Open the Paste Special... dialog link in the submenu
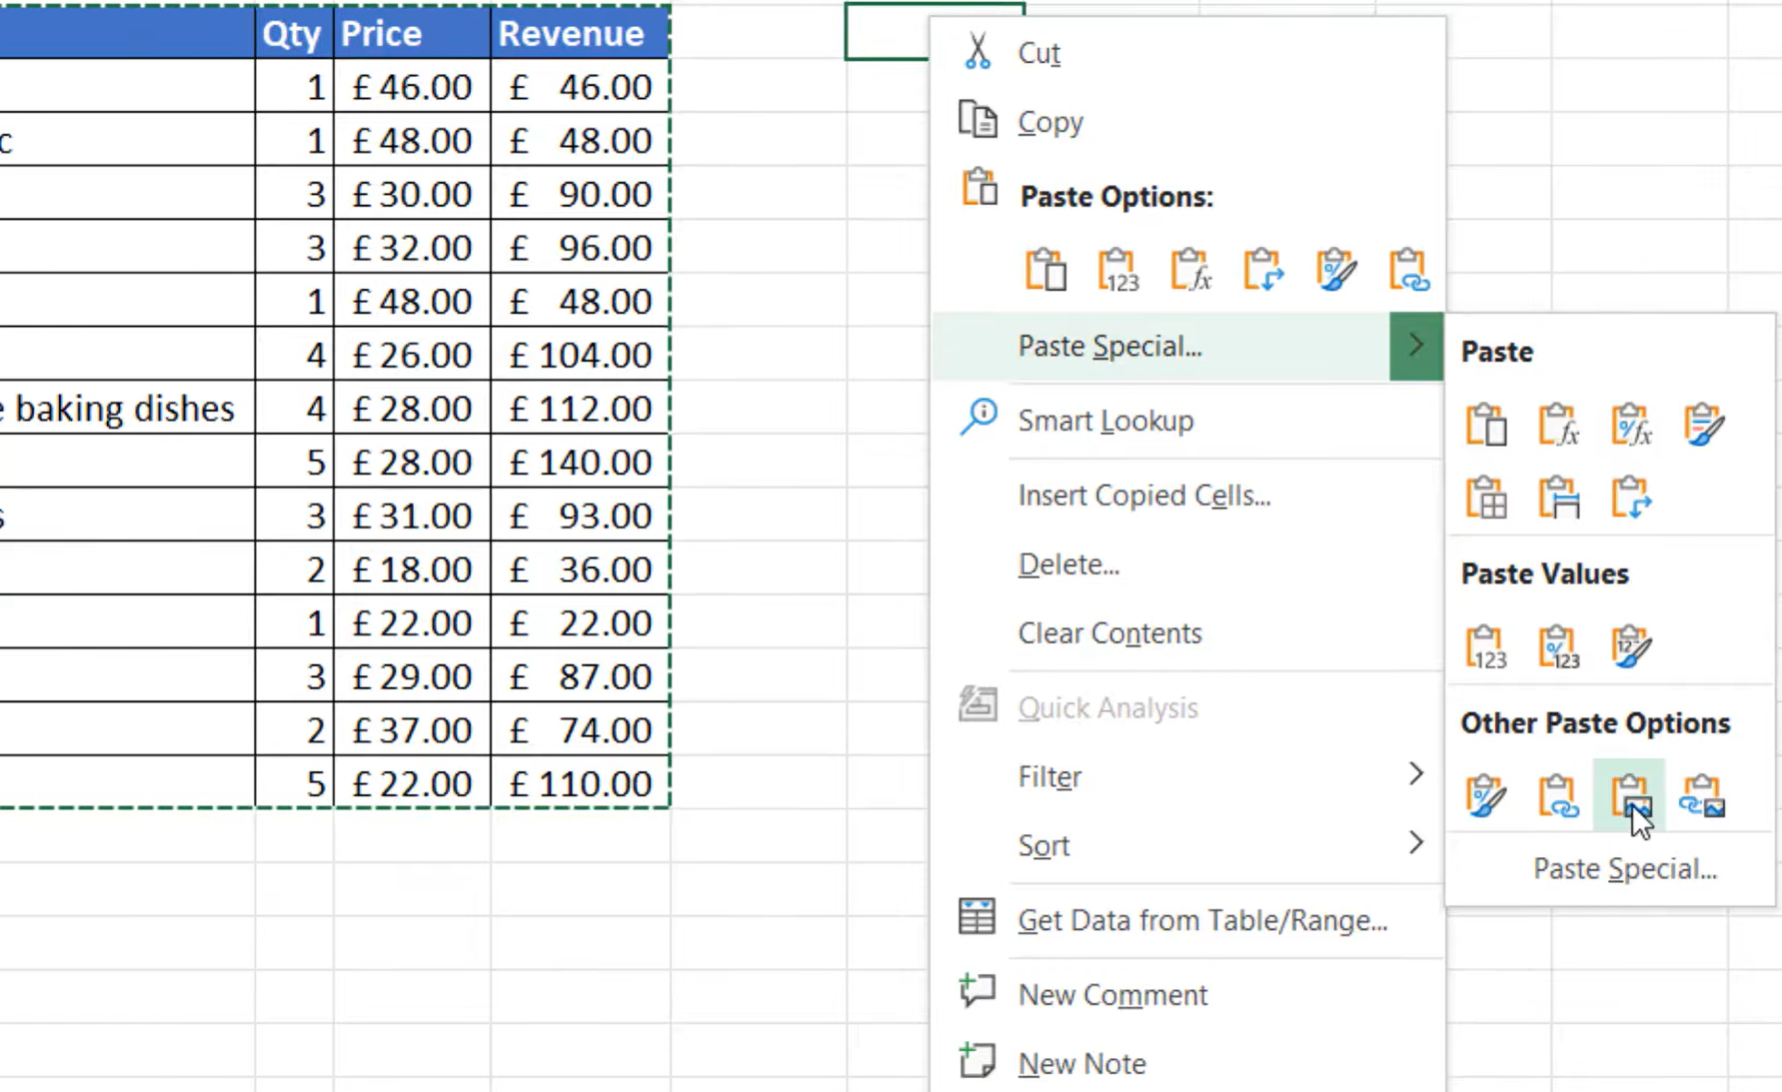 coord(1625,869)
